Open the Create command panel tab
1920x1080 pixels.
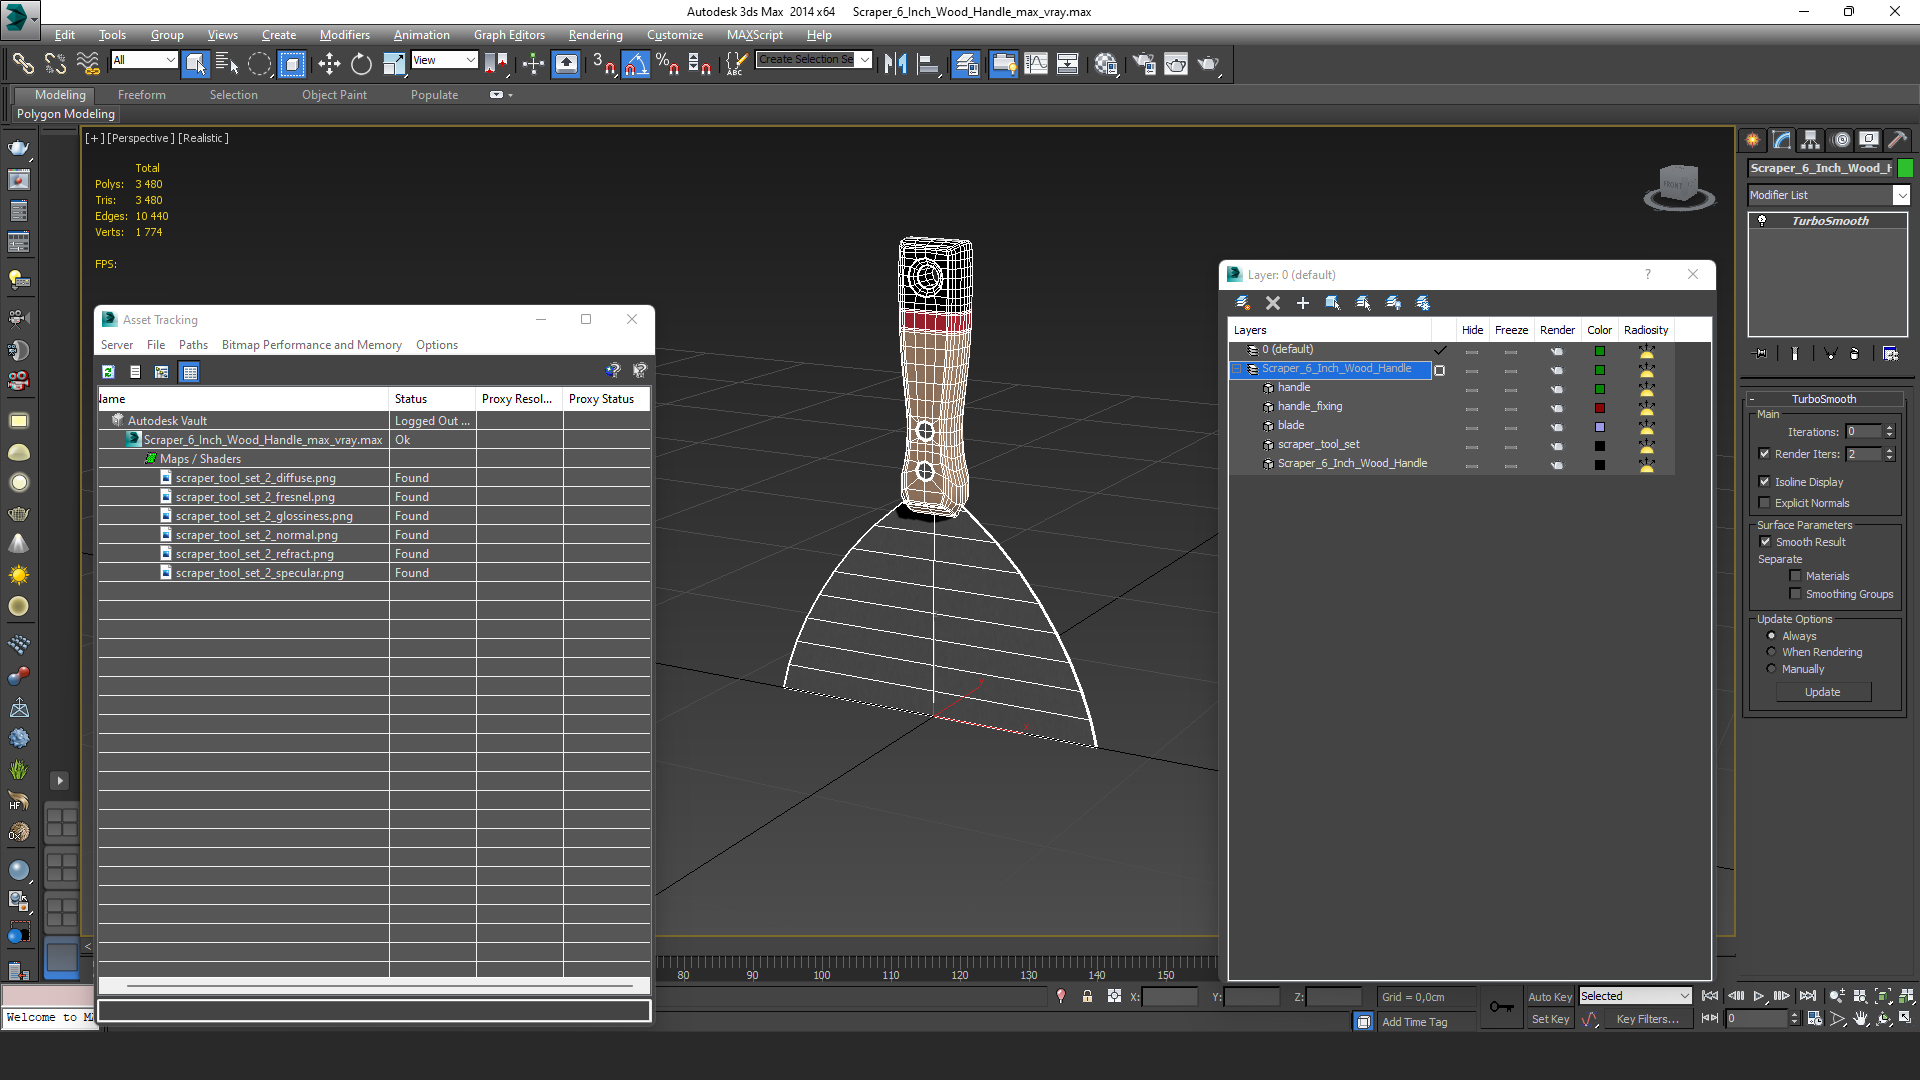click(1752, 140)
